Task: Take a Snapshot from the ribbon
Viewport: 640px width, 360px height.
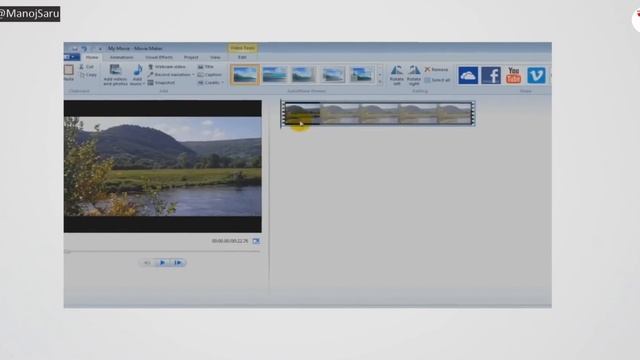Action: [161, 83]
